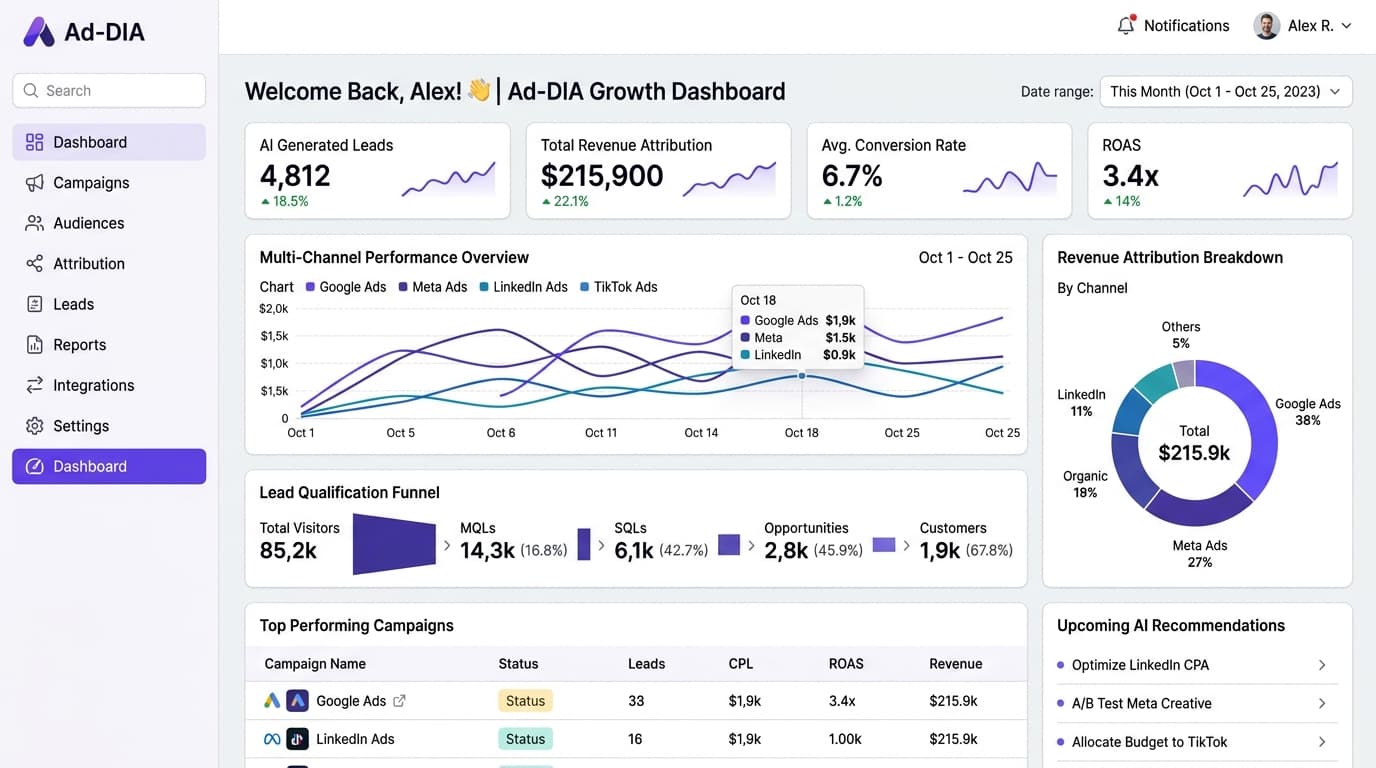
Task: Click the Google Ads logo in campaigns table
Action: click(272, 701)
